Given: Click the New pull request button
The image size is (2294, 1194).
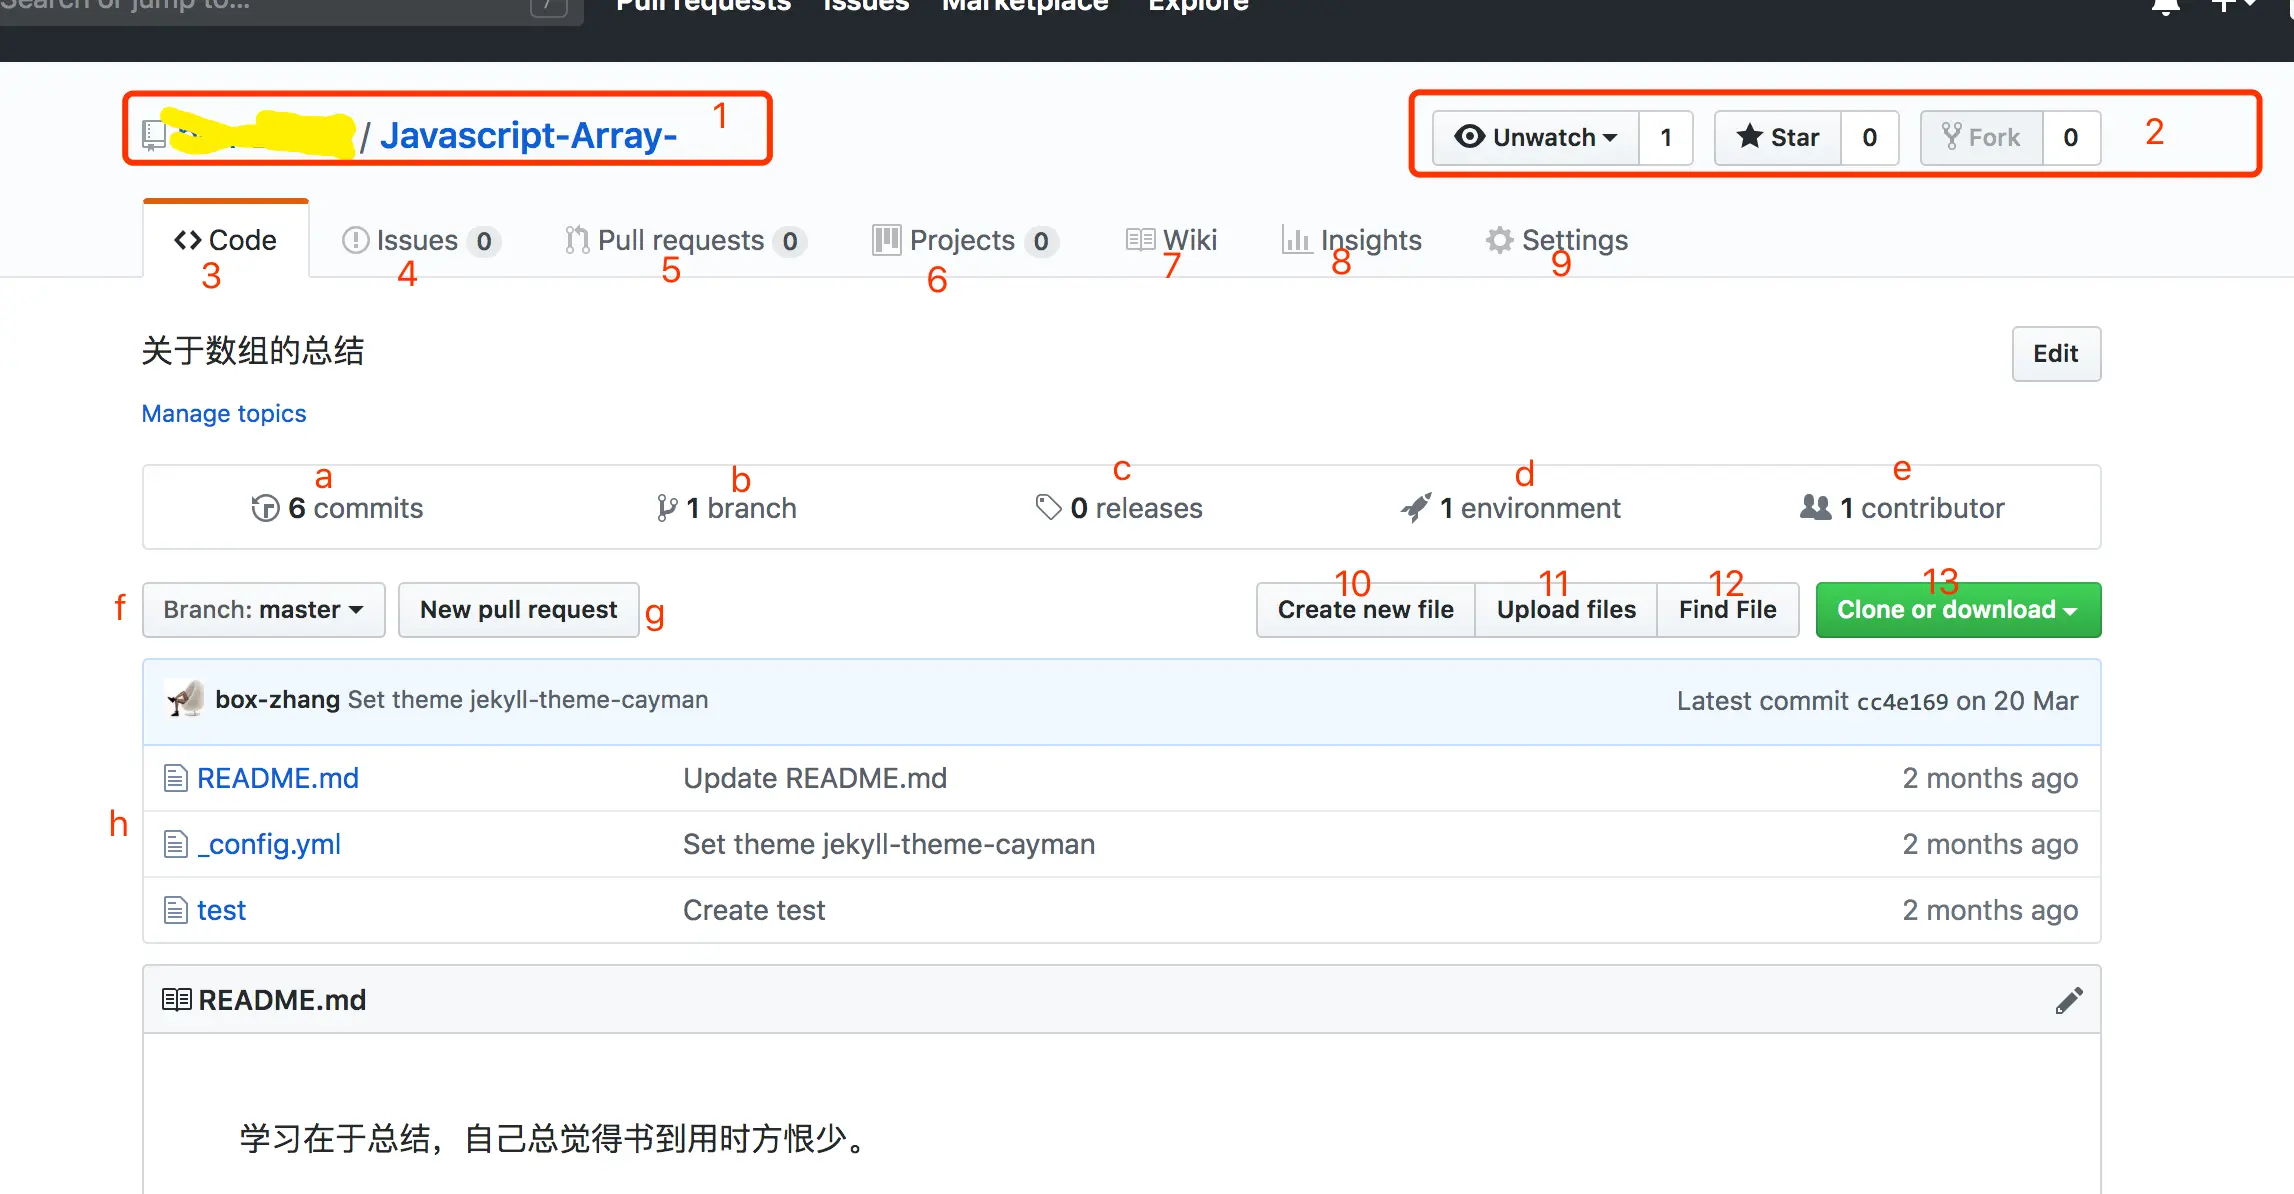Looking at the screenshot, I should pyautogui.click(x=518, y=610).
